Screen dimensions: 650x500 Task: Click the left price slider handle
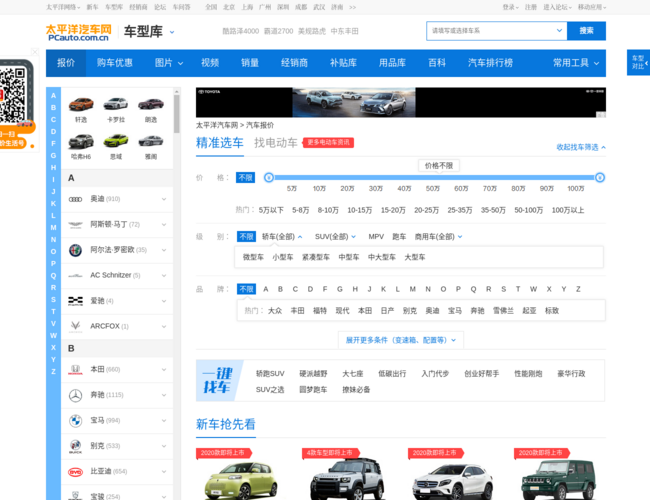pyautogui.click(x=269, y=178)
